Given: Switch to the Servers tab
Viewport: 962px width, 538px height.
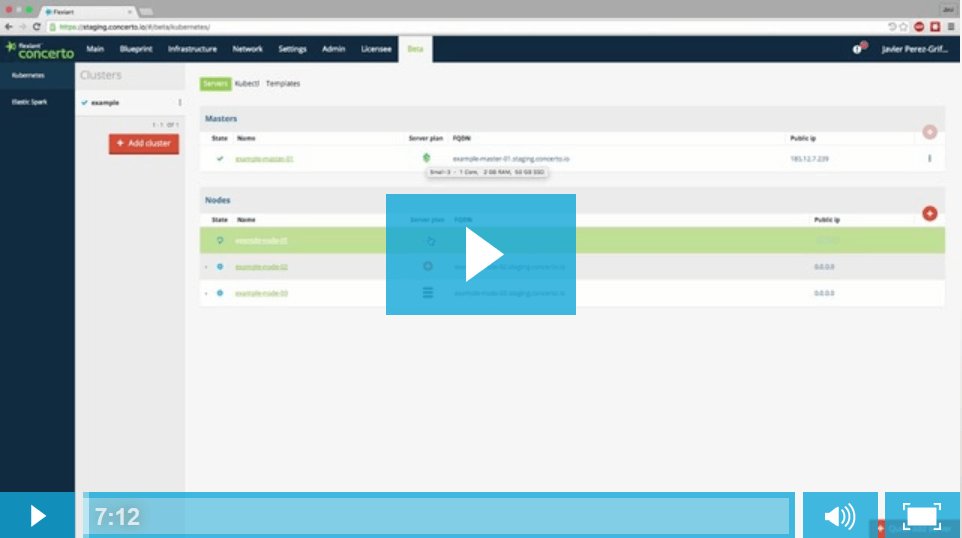Looking at the screenshot, I should tap(215, 83).
